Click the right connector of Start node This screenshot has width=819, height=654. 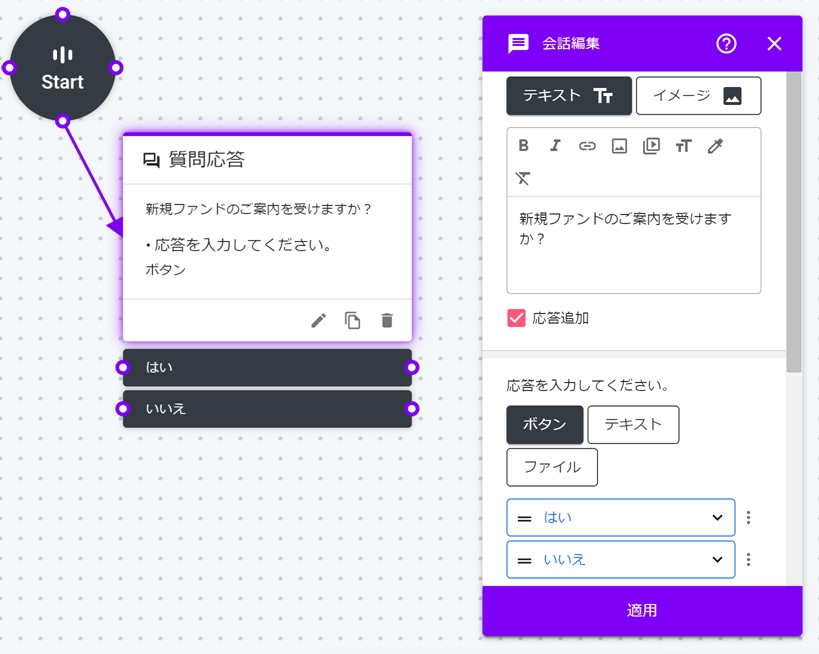tap(116, 68)
